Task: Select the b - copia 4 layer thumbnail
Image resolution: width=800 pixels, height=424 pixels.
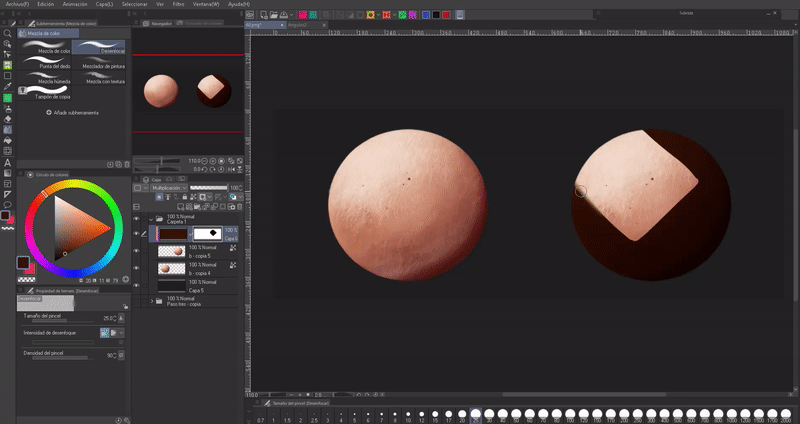Action: 169,267
